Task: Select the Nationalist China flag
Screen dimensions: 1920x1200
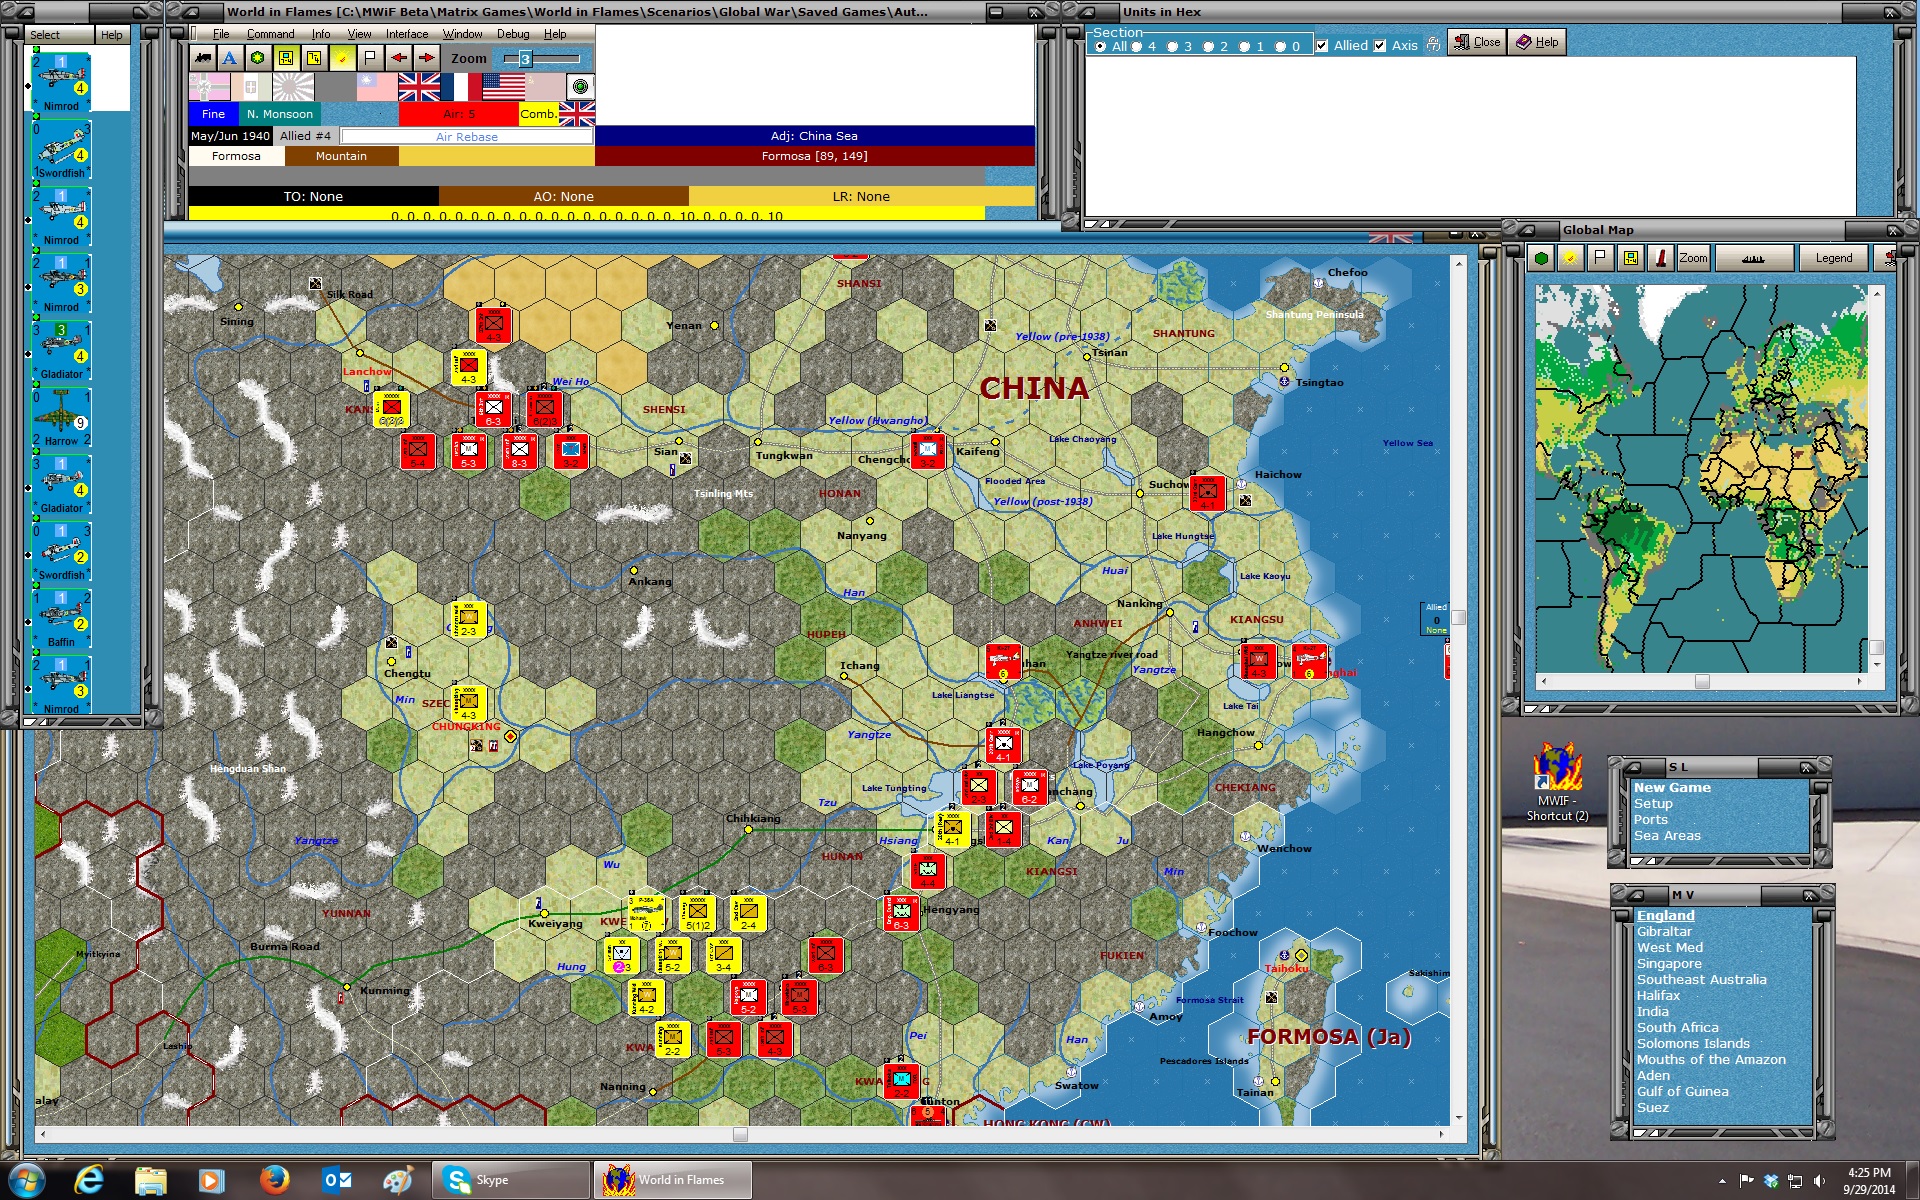Action: tap(377, 87)
